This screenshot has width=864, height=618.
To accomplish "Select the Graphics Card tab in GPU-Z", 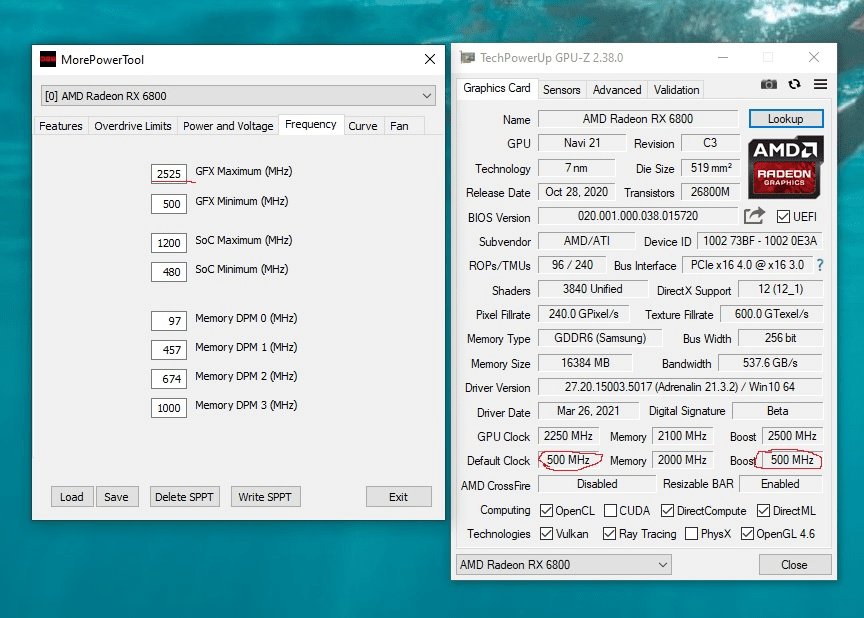I will pos(496,88).
